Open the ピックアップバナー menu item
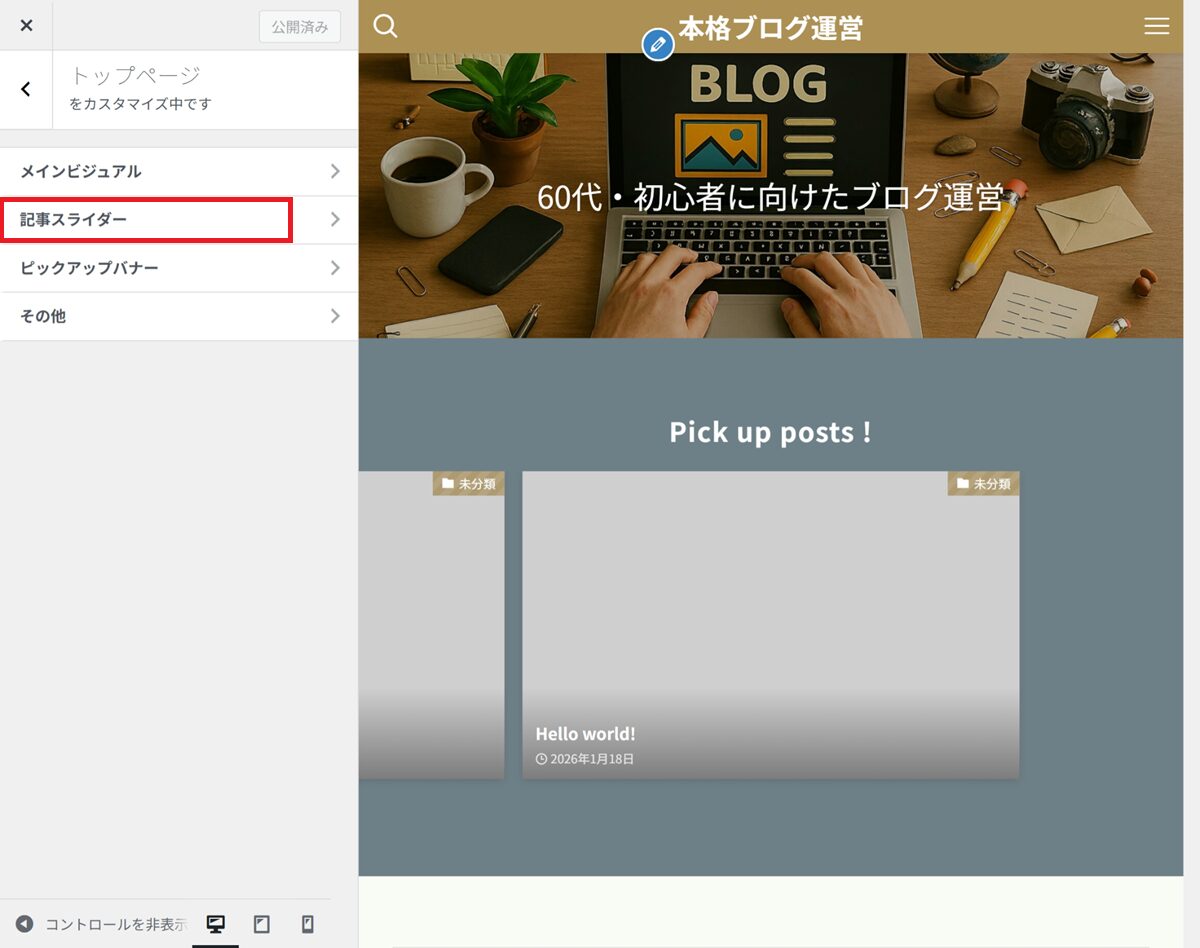1200x948 pixels. point(90,268)
